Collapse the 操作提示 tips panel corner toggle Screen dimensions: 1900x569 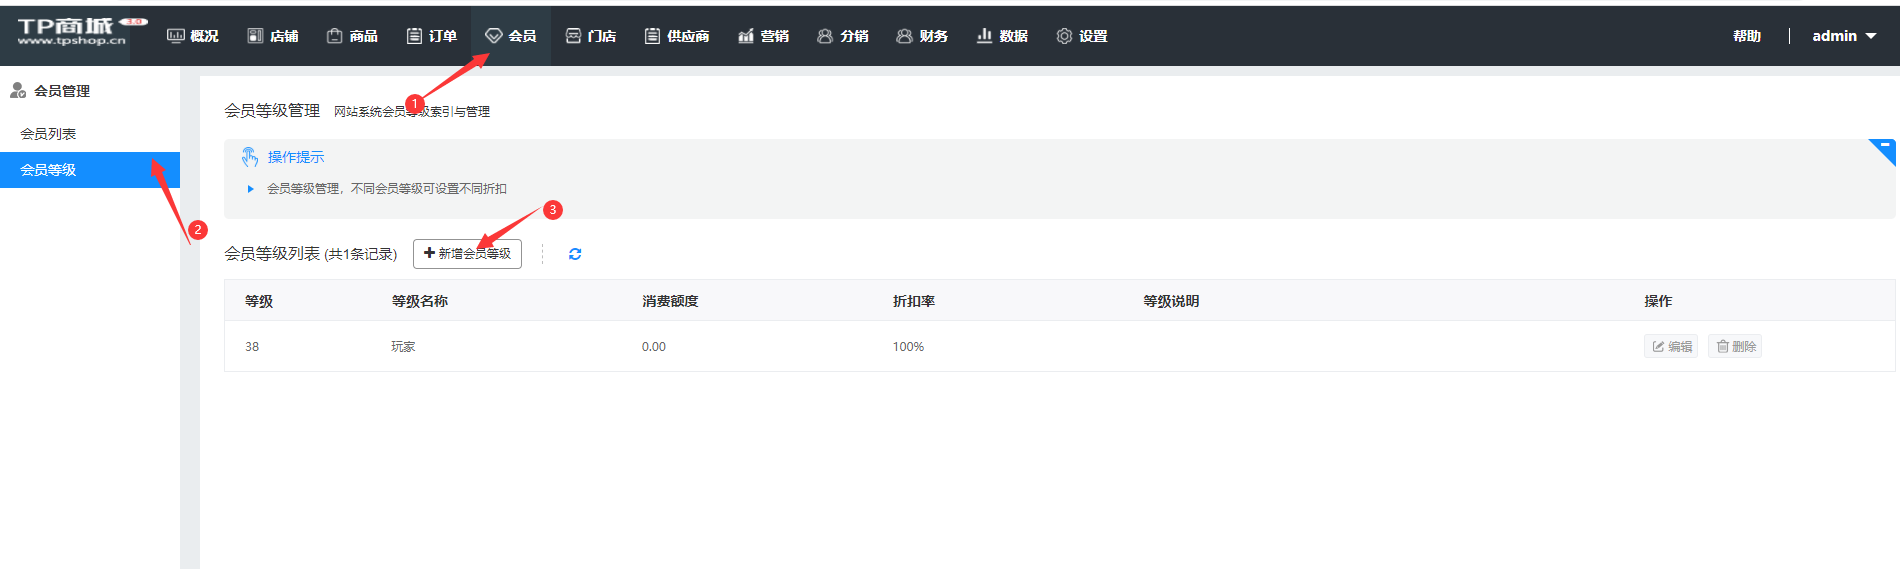pyautogui.click(x=1884, y=148)
